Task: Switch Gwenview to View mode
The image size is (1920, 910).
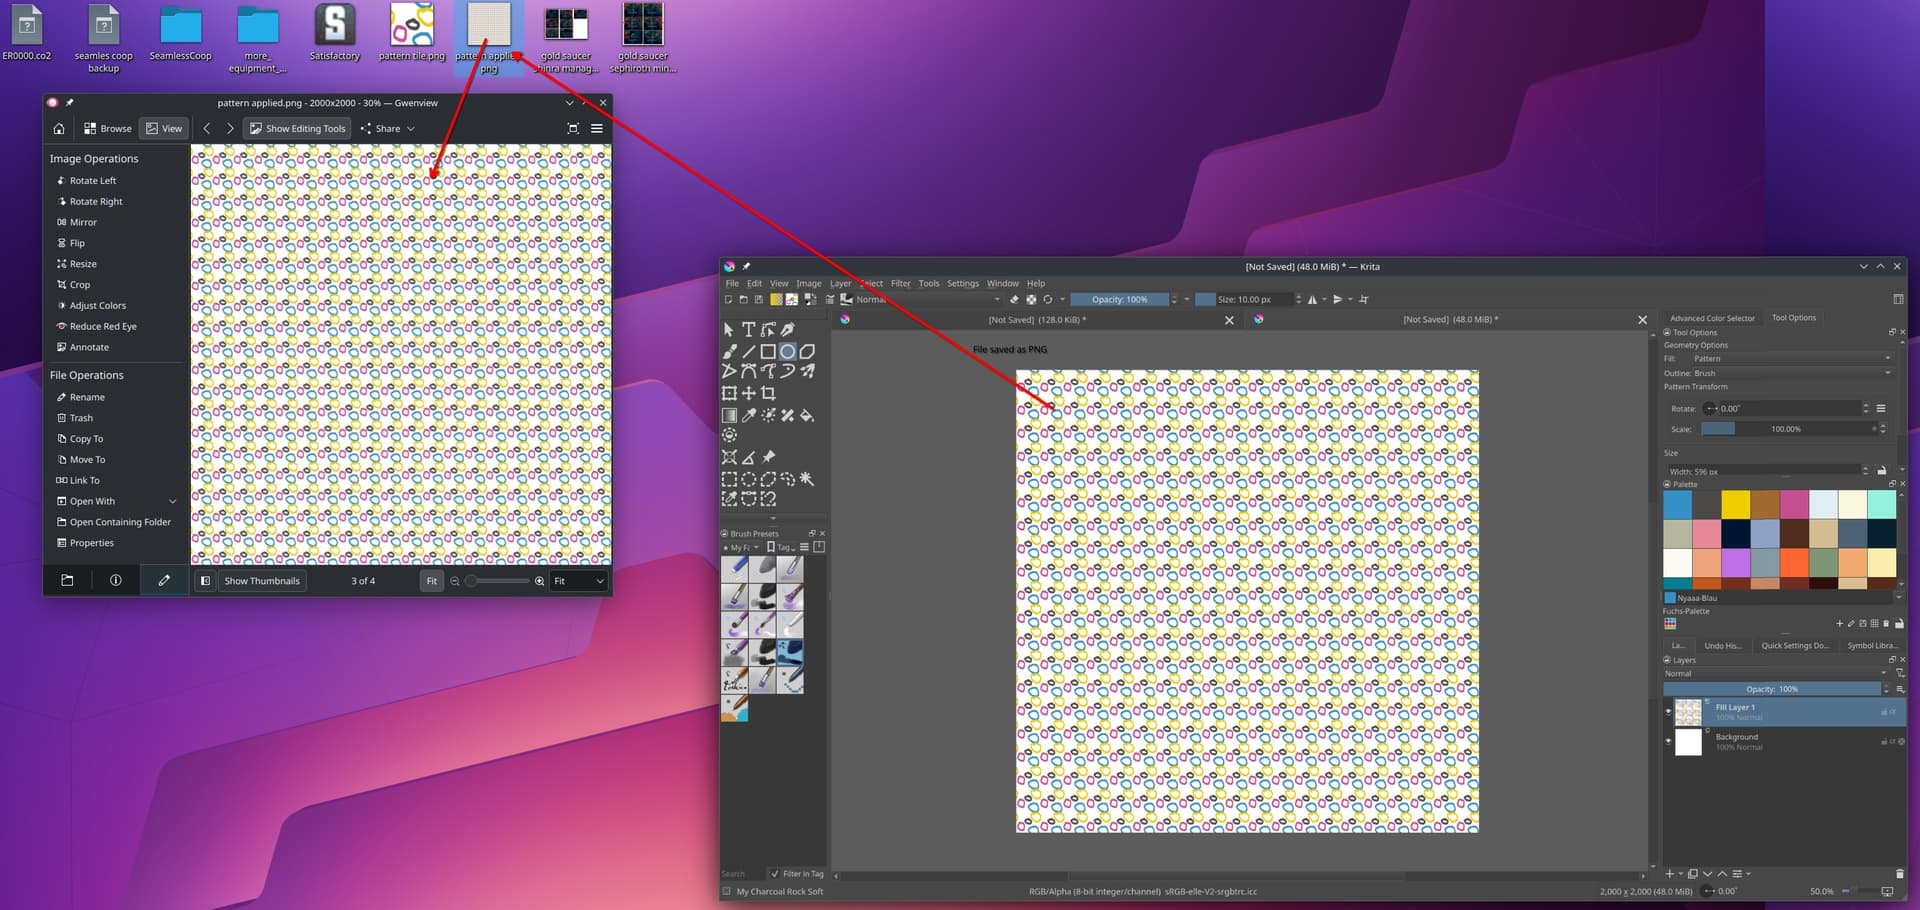Action: point(164,128)
